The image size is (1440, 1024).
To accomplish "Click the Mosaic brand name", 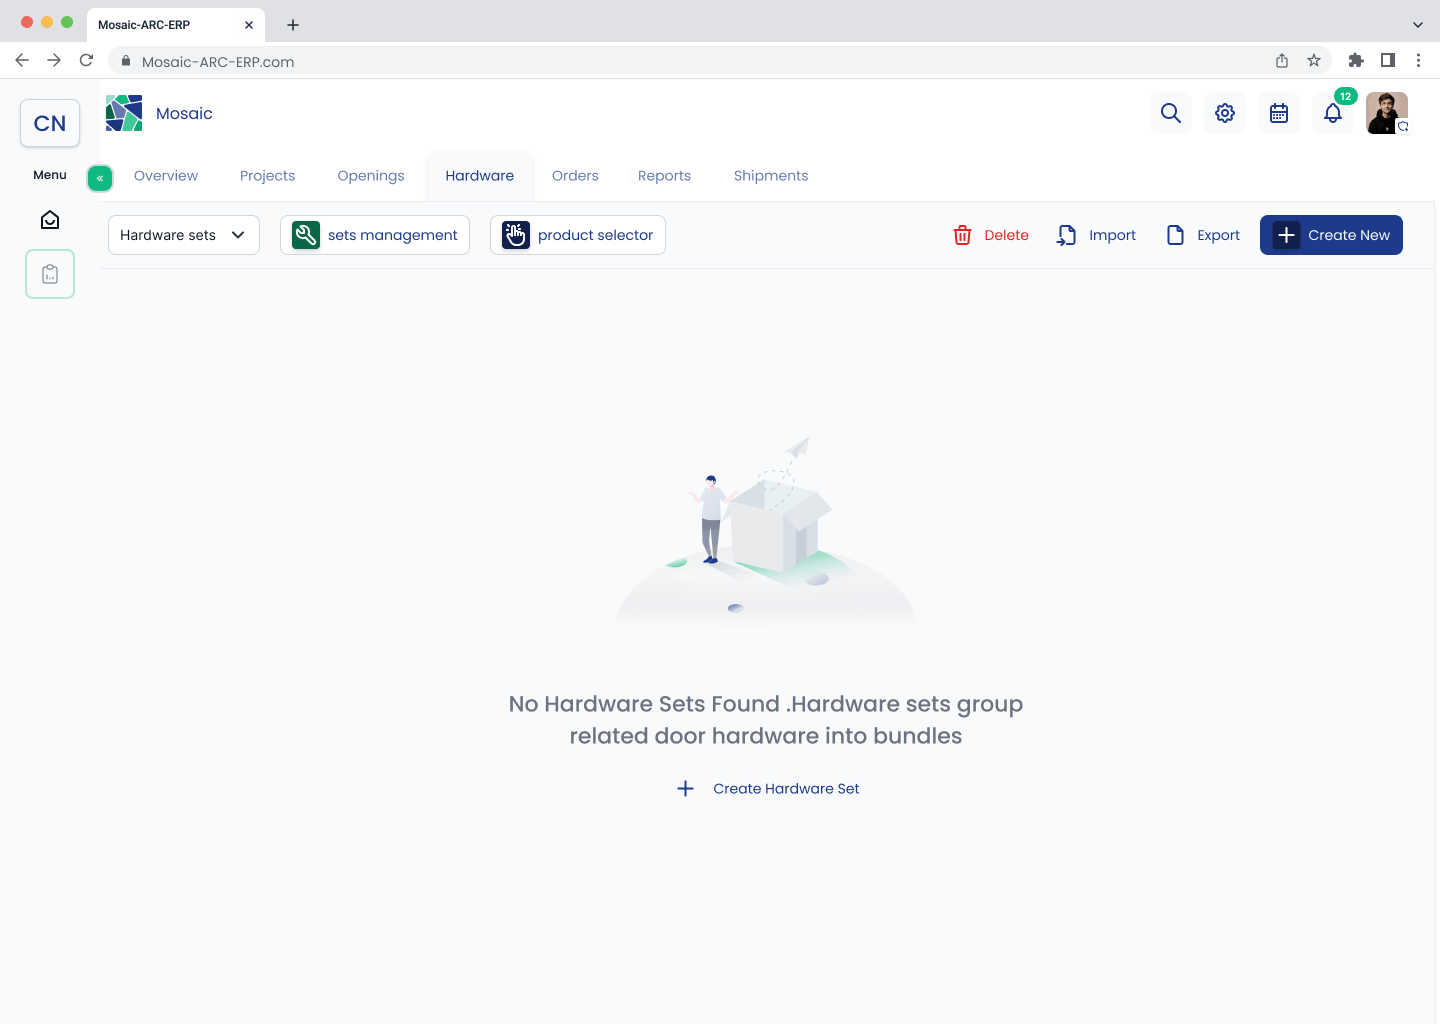I will tap(184, 113).
